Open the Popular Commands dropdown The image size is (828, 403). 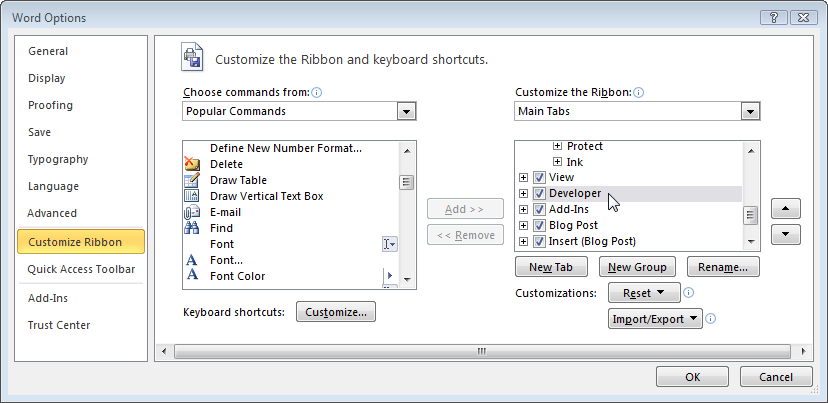pyautogui.click(x=406, y=111)
